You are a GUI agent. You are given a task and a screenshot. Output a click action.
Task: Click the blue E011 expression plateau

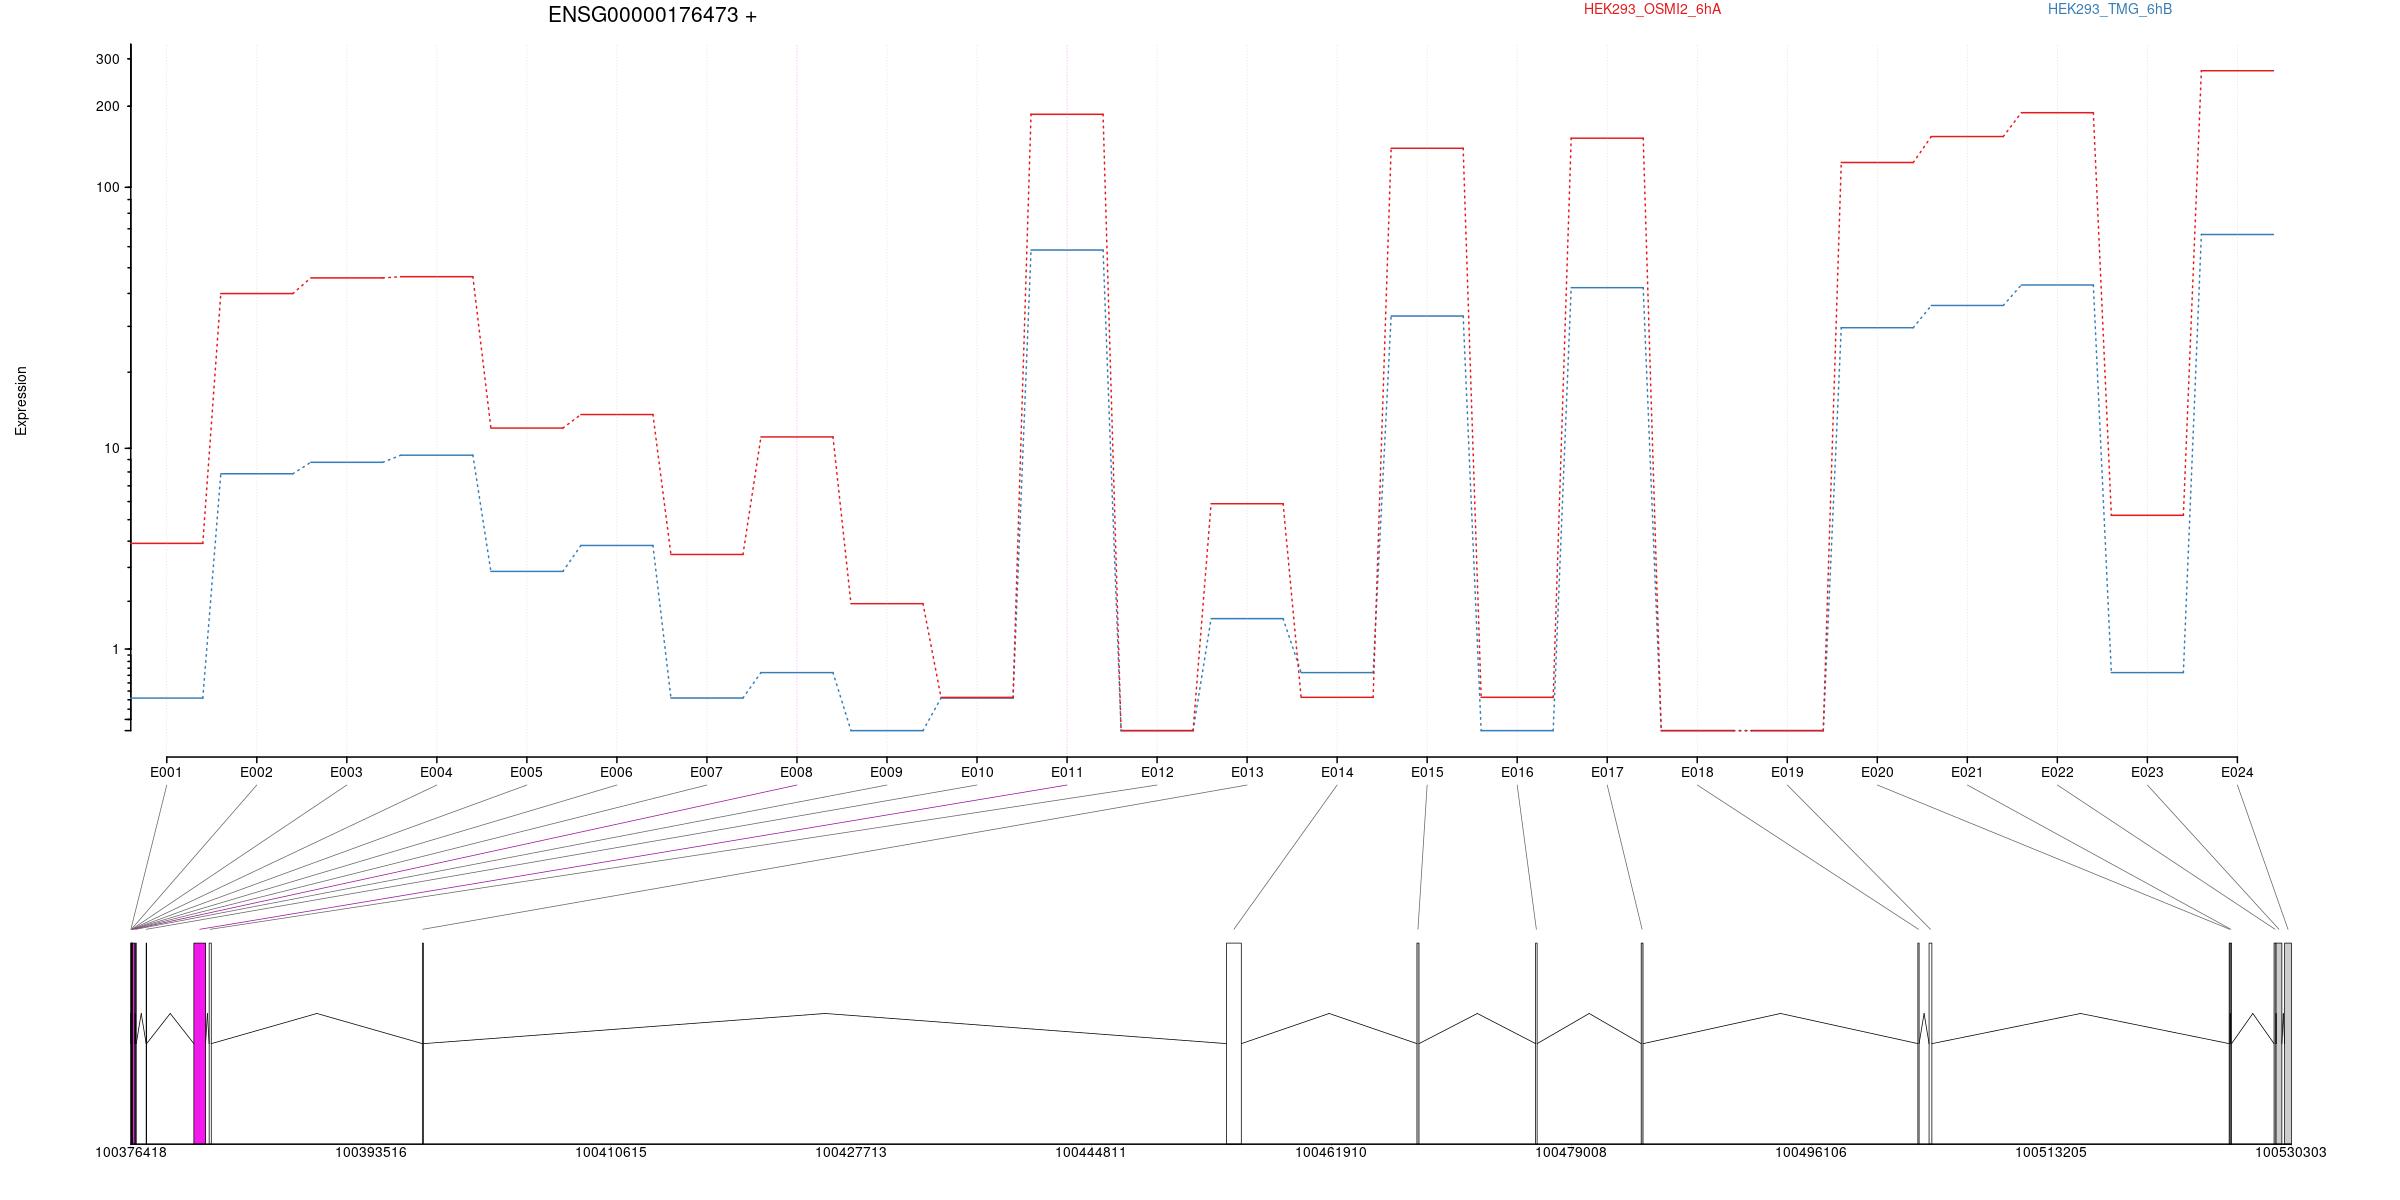click(1067, 250)
